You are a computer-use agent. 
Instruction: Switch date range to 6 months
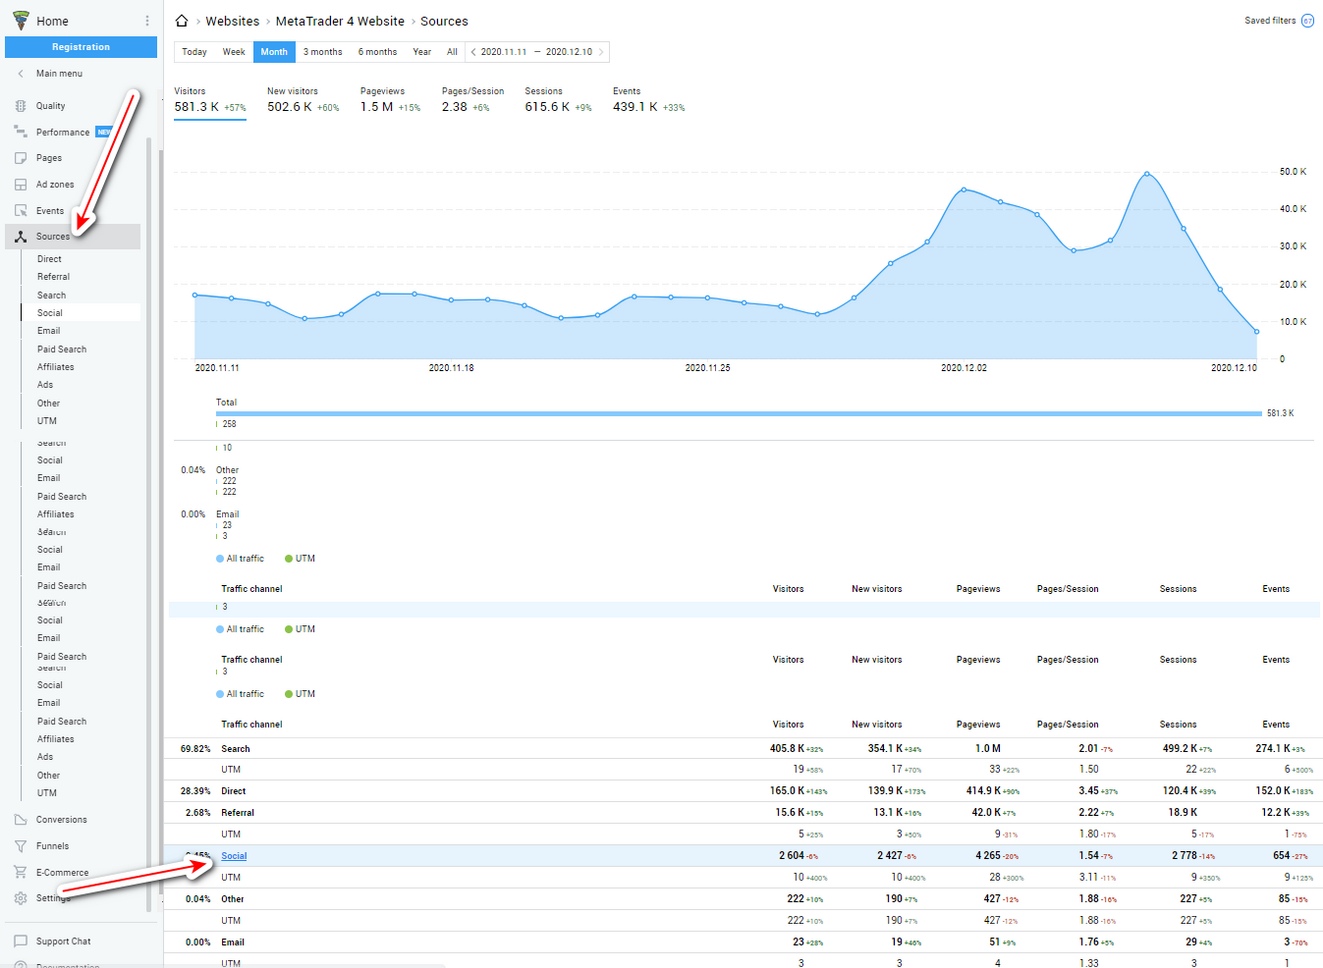pyautogui.click(x=377, y=52)
